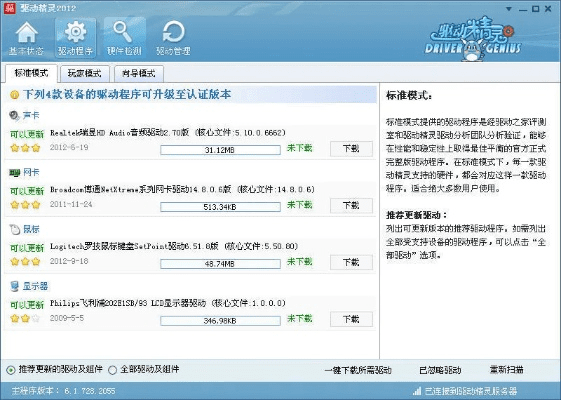Click the 显示器 monitor icon
The height and width of the screenshot is (400, 561).
15,286
